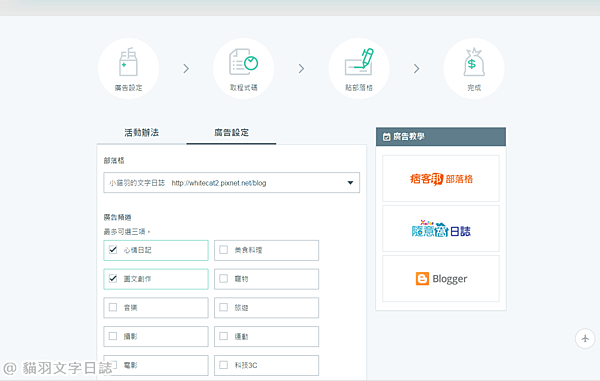Click the 廣告頻道 section label
Screen dimensions: 600x381
point(117,217)
